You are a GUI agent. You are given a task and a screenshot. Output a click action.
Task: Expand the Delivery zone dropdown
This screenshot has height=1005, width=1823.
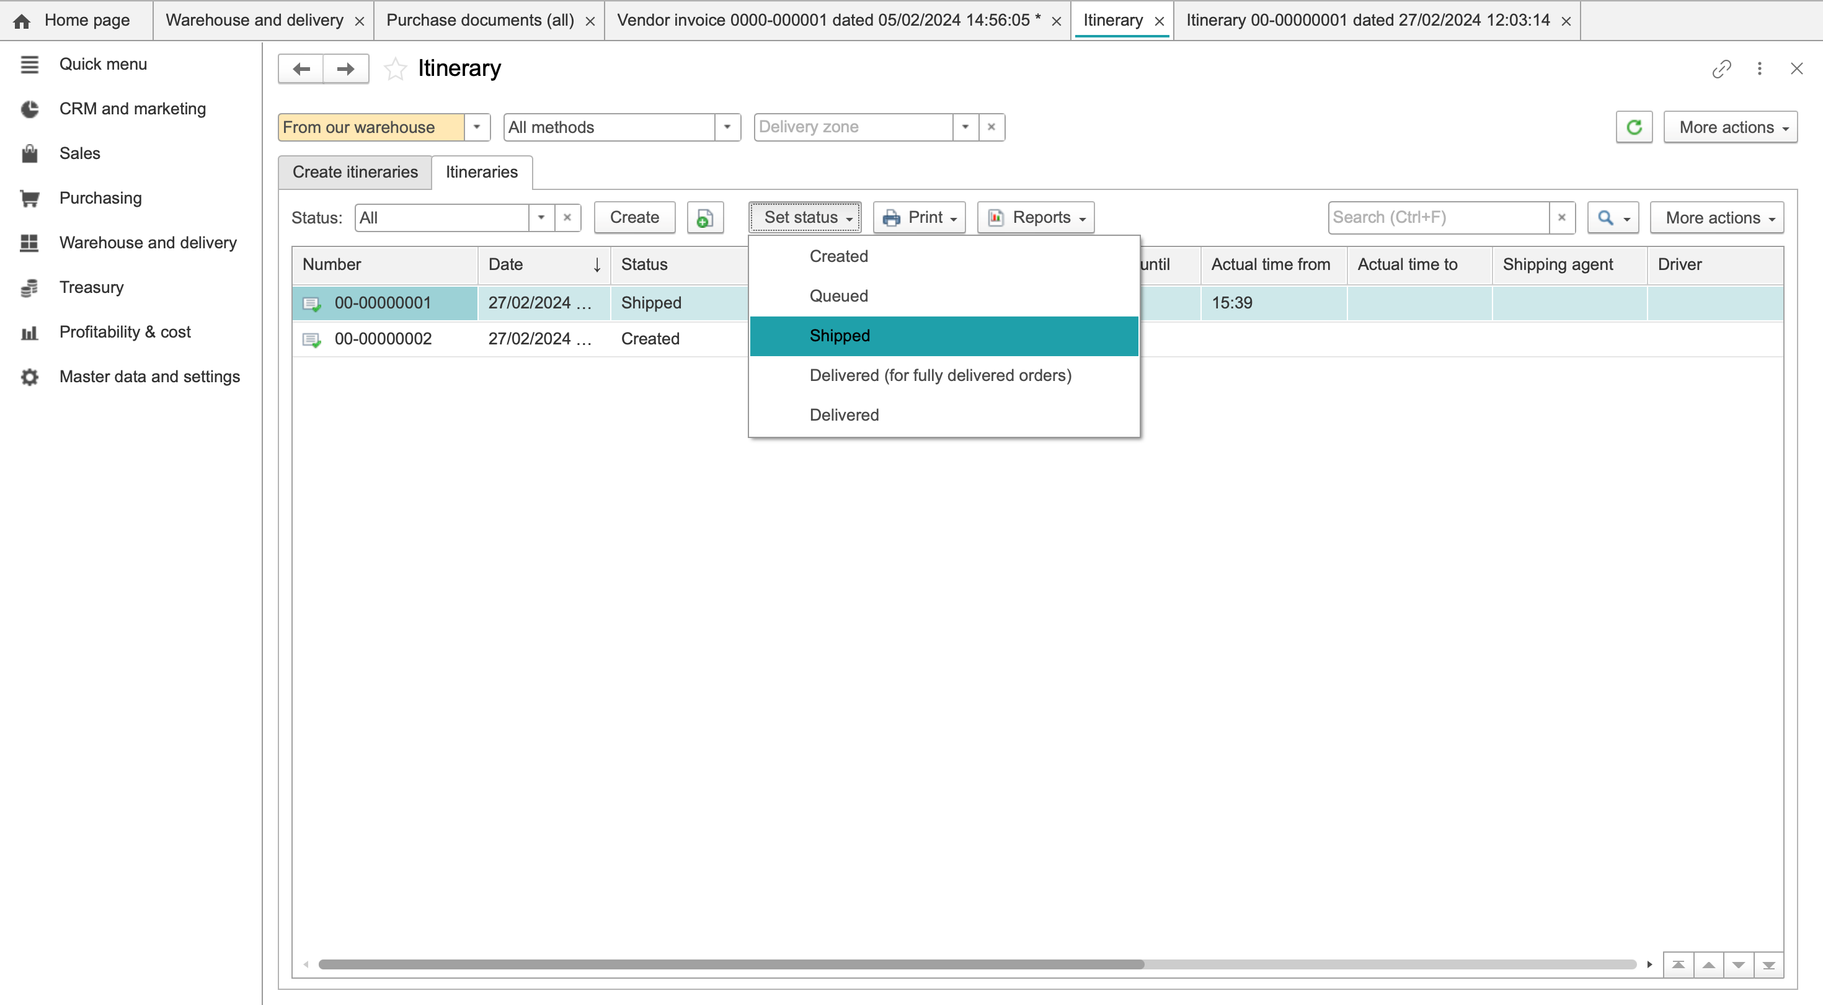coord(965,127)
